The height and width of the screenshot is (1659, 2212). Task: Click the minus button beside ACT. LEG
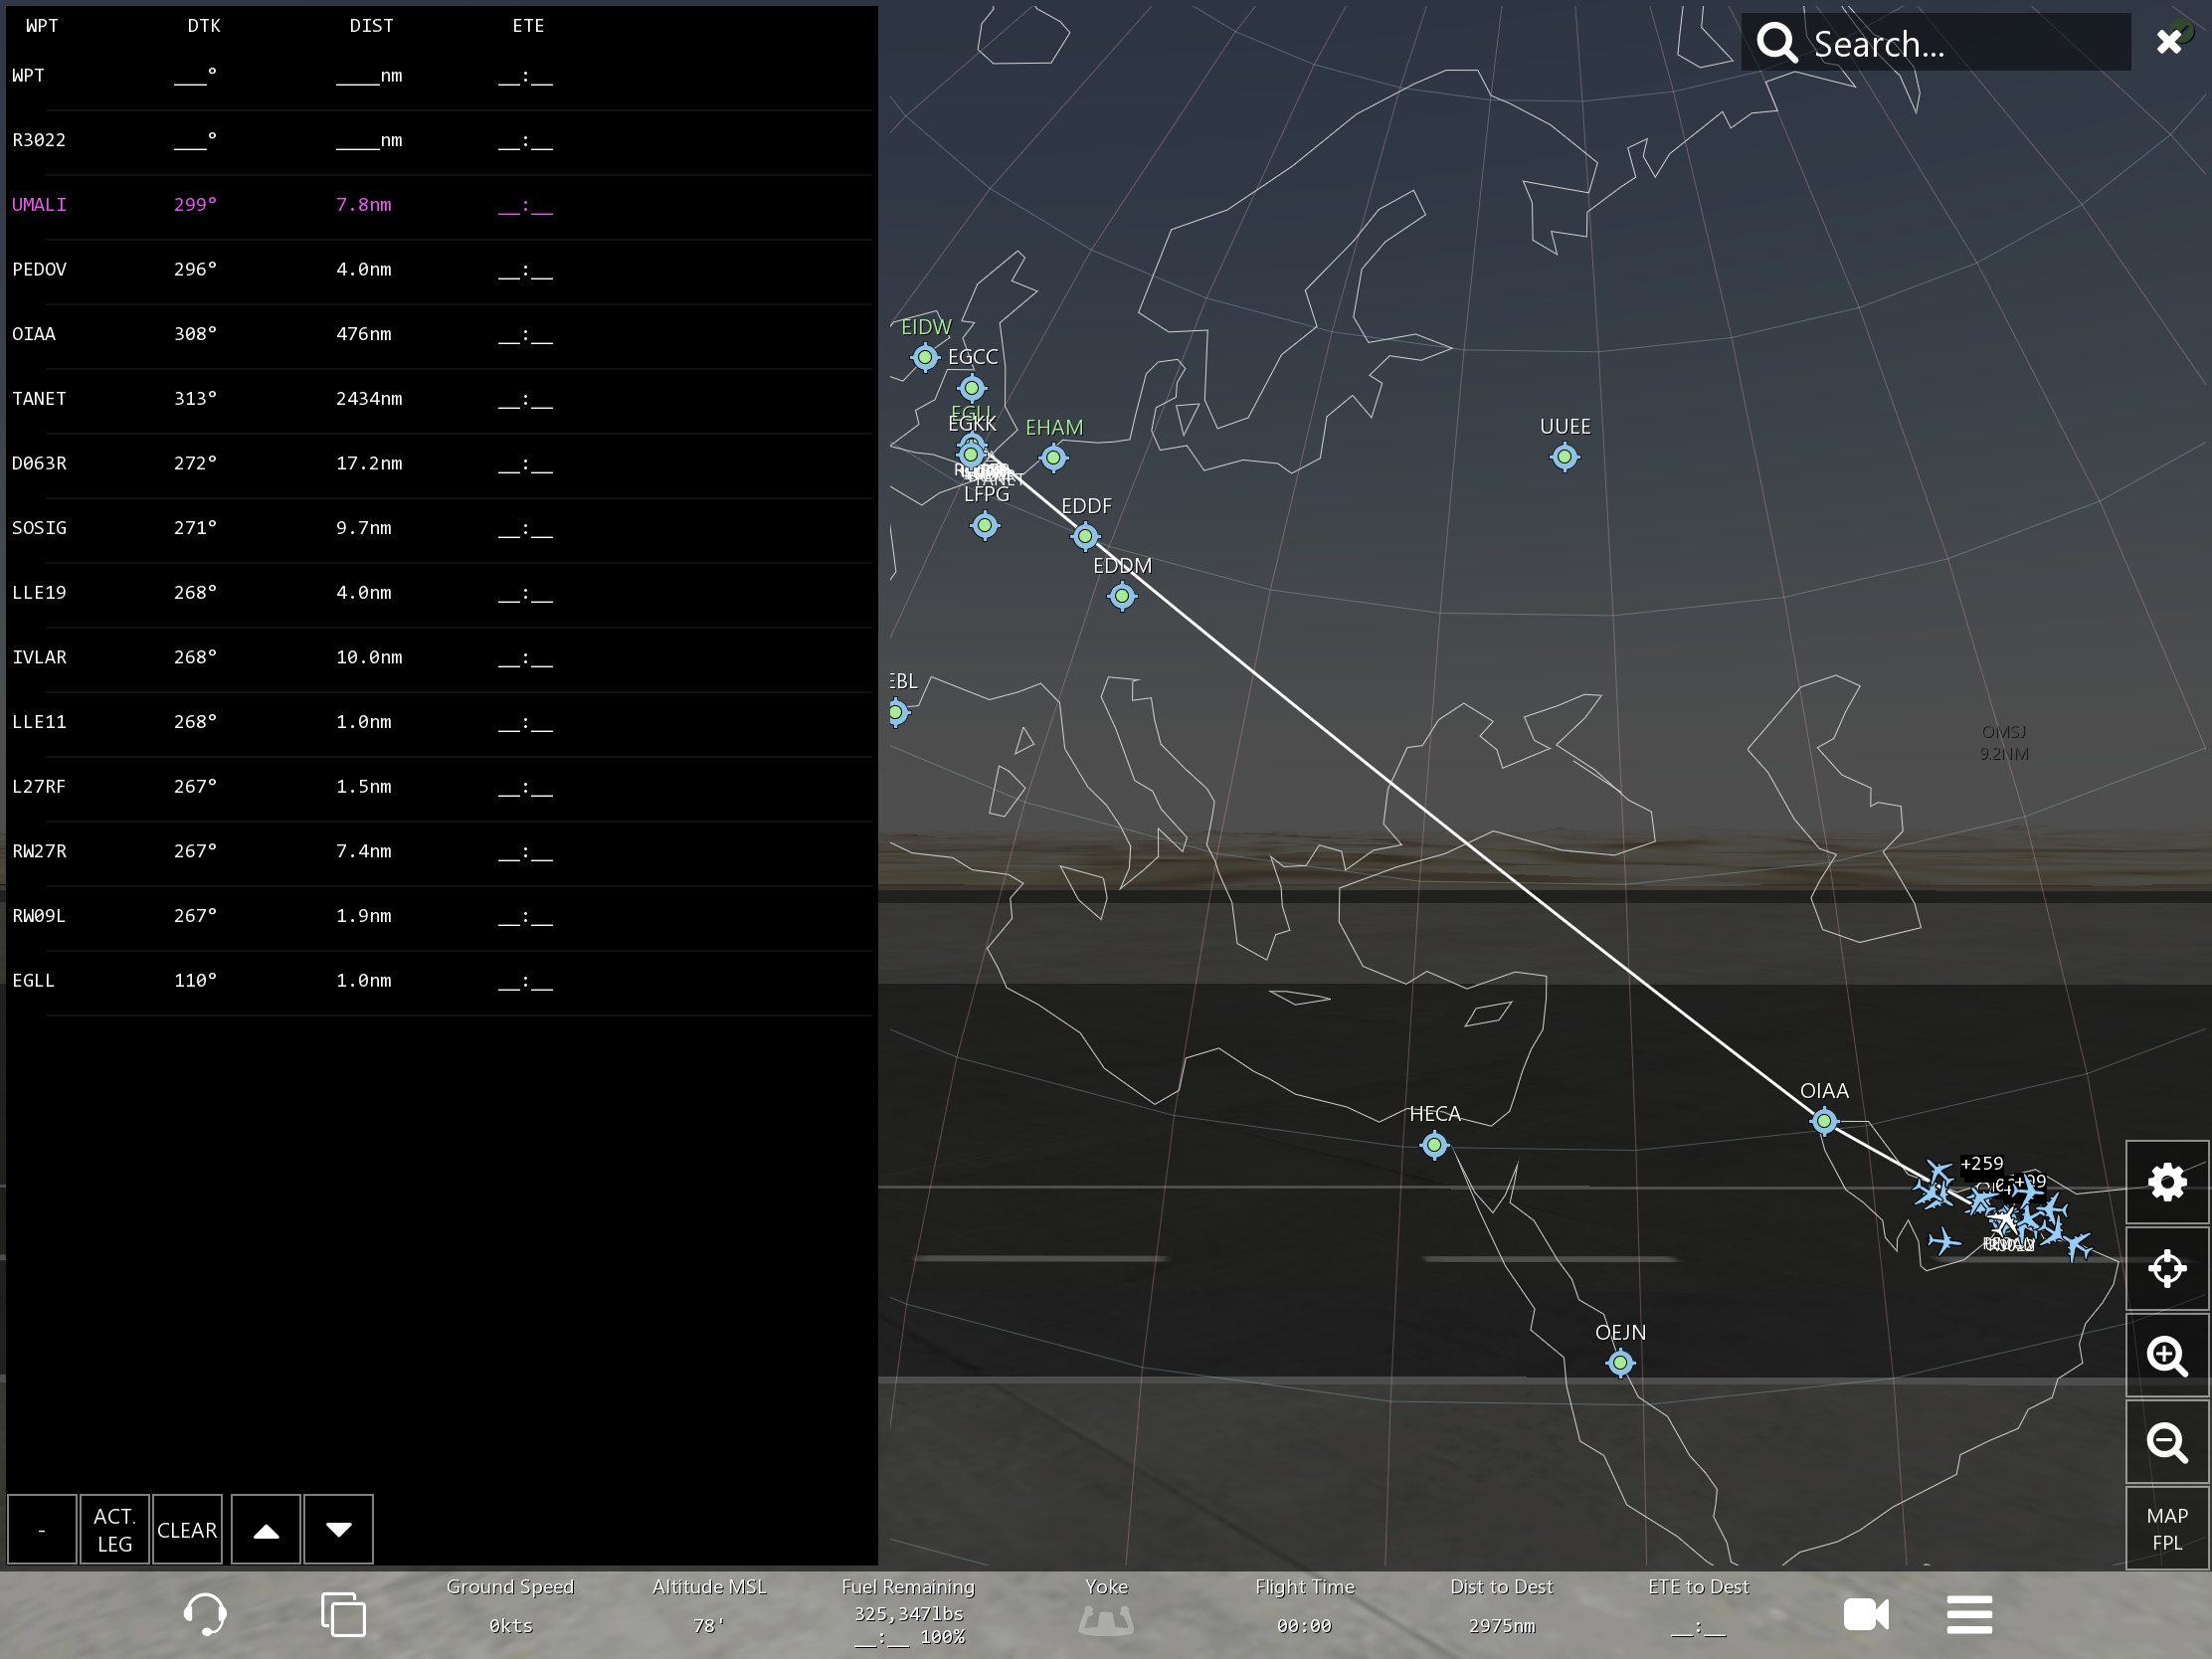pyautogui.click(x=42, y=1529)
